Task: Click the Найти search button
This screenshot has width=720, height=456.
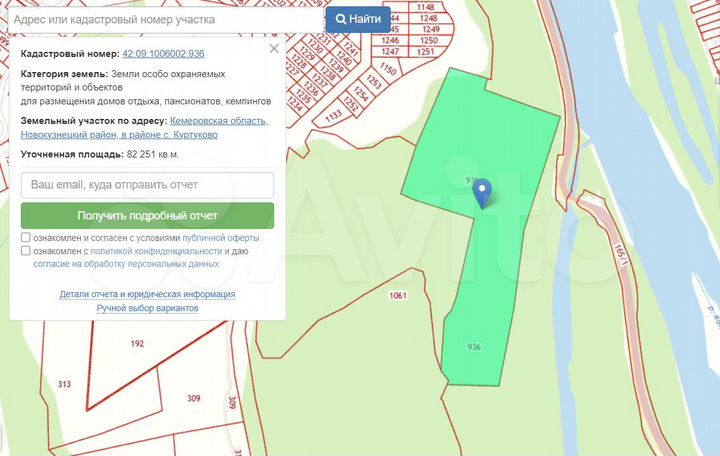Action: tap(358, 19)
